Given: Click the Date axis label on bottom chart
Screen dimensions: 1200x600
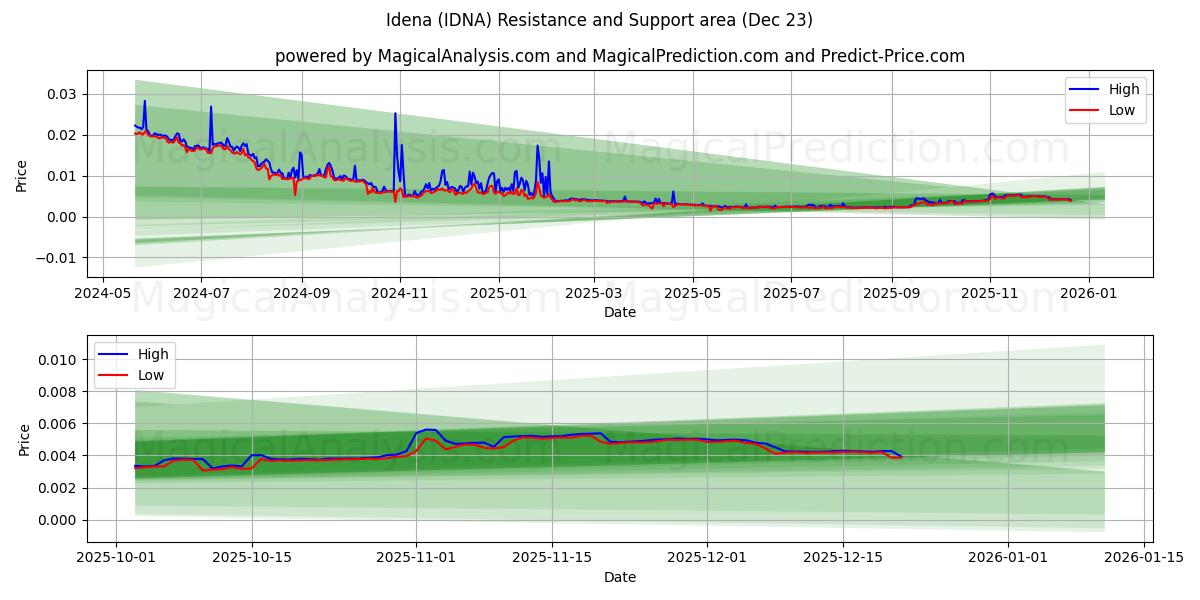Looking at the screenshot, I should point(620,577).
